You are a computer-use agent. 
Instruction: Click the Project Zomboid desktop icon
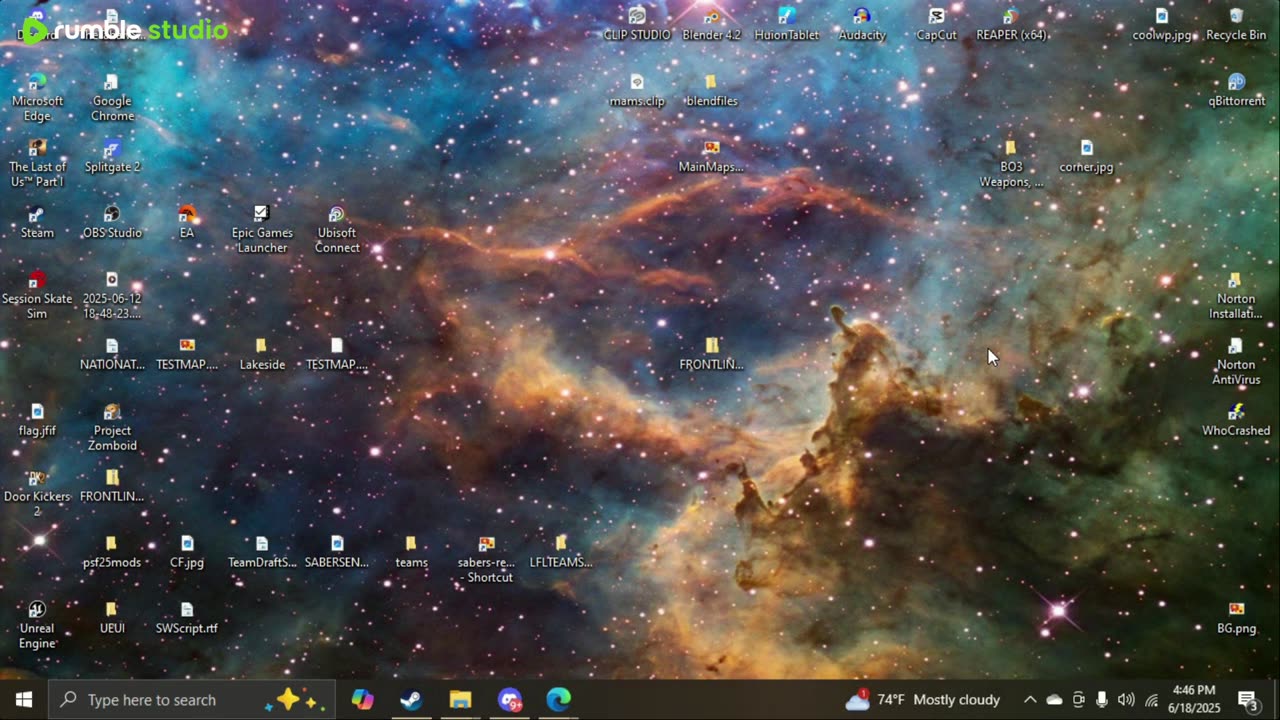click(x=112, y=428)
